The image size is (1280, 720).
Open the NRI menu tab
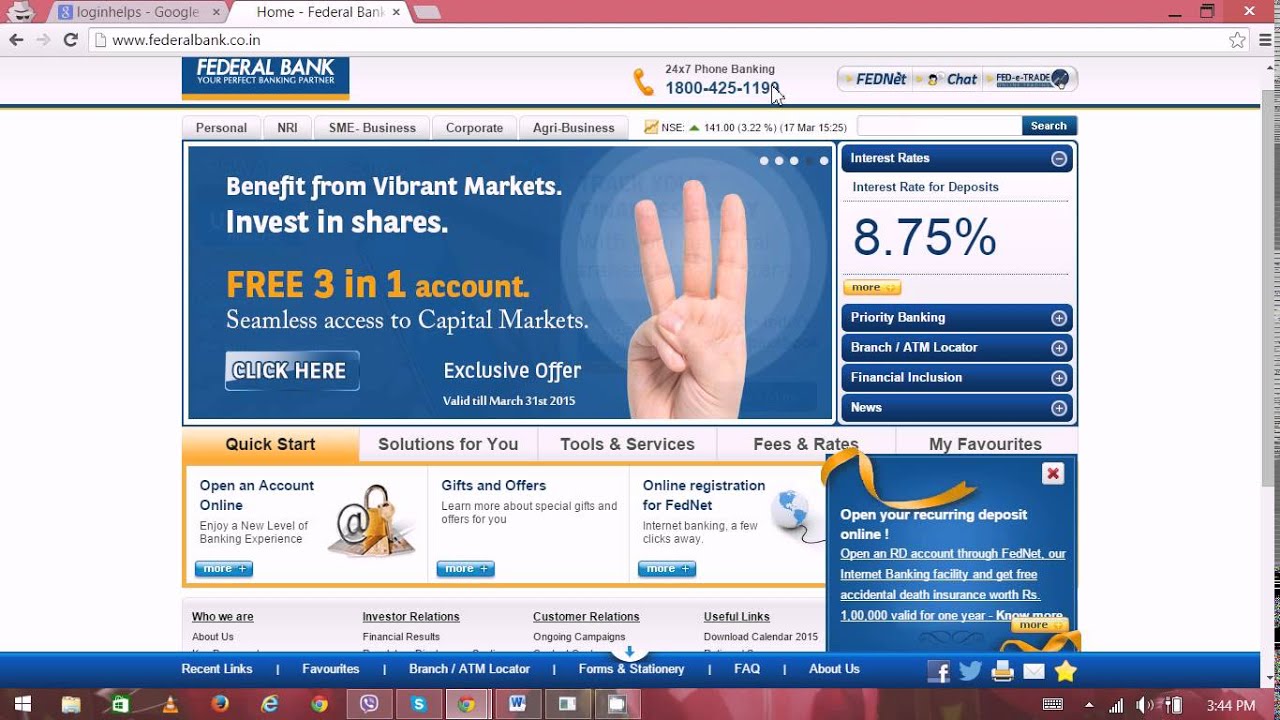click(x=287, y=128)
